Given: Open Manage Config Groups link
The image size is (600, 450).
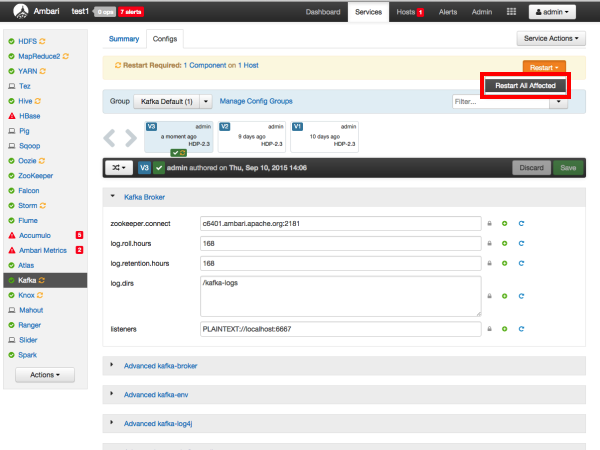Looking at the screenshot, I should (256, 101).
